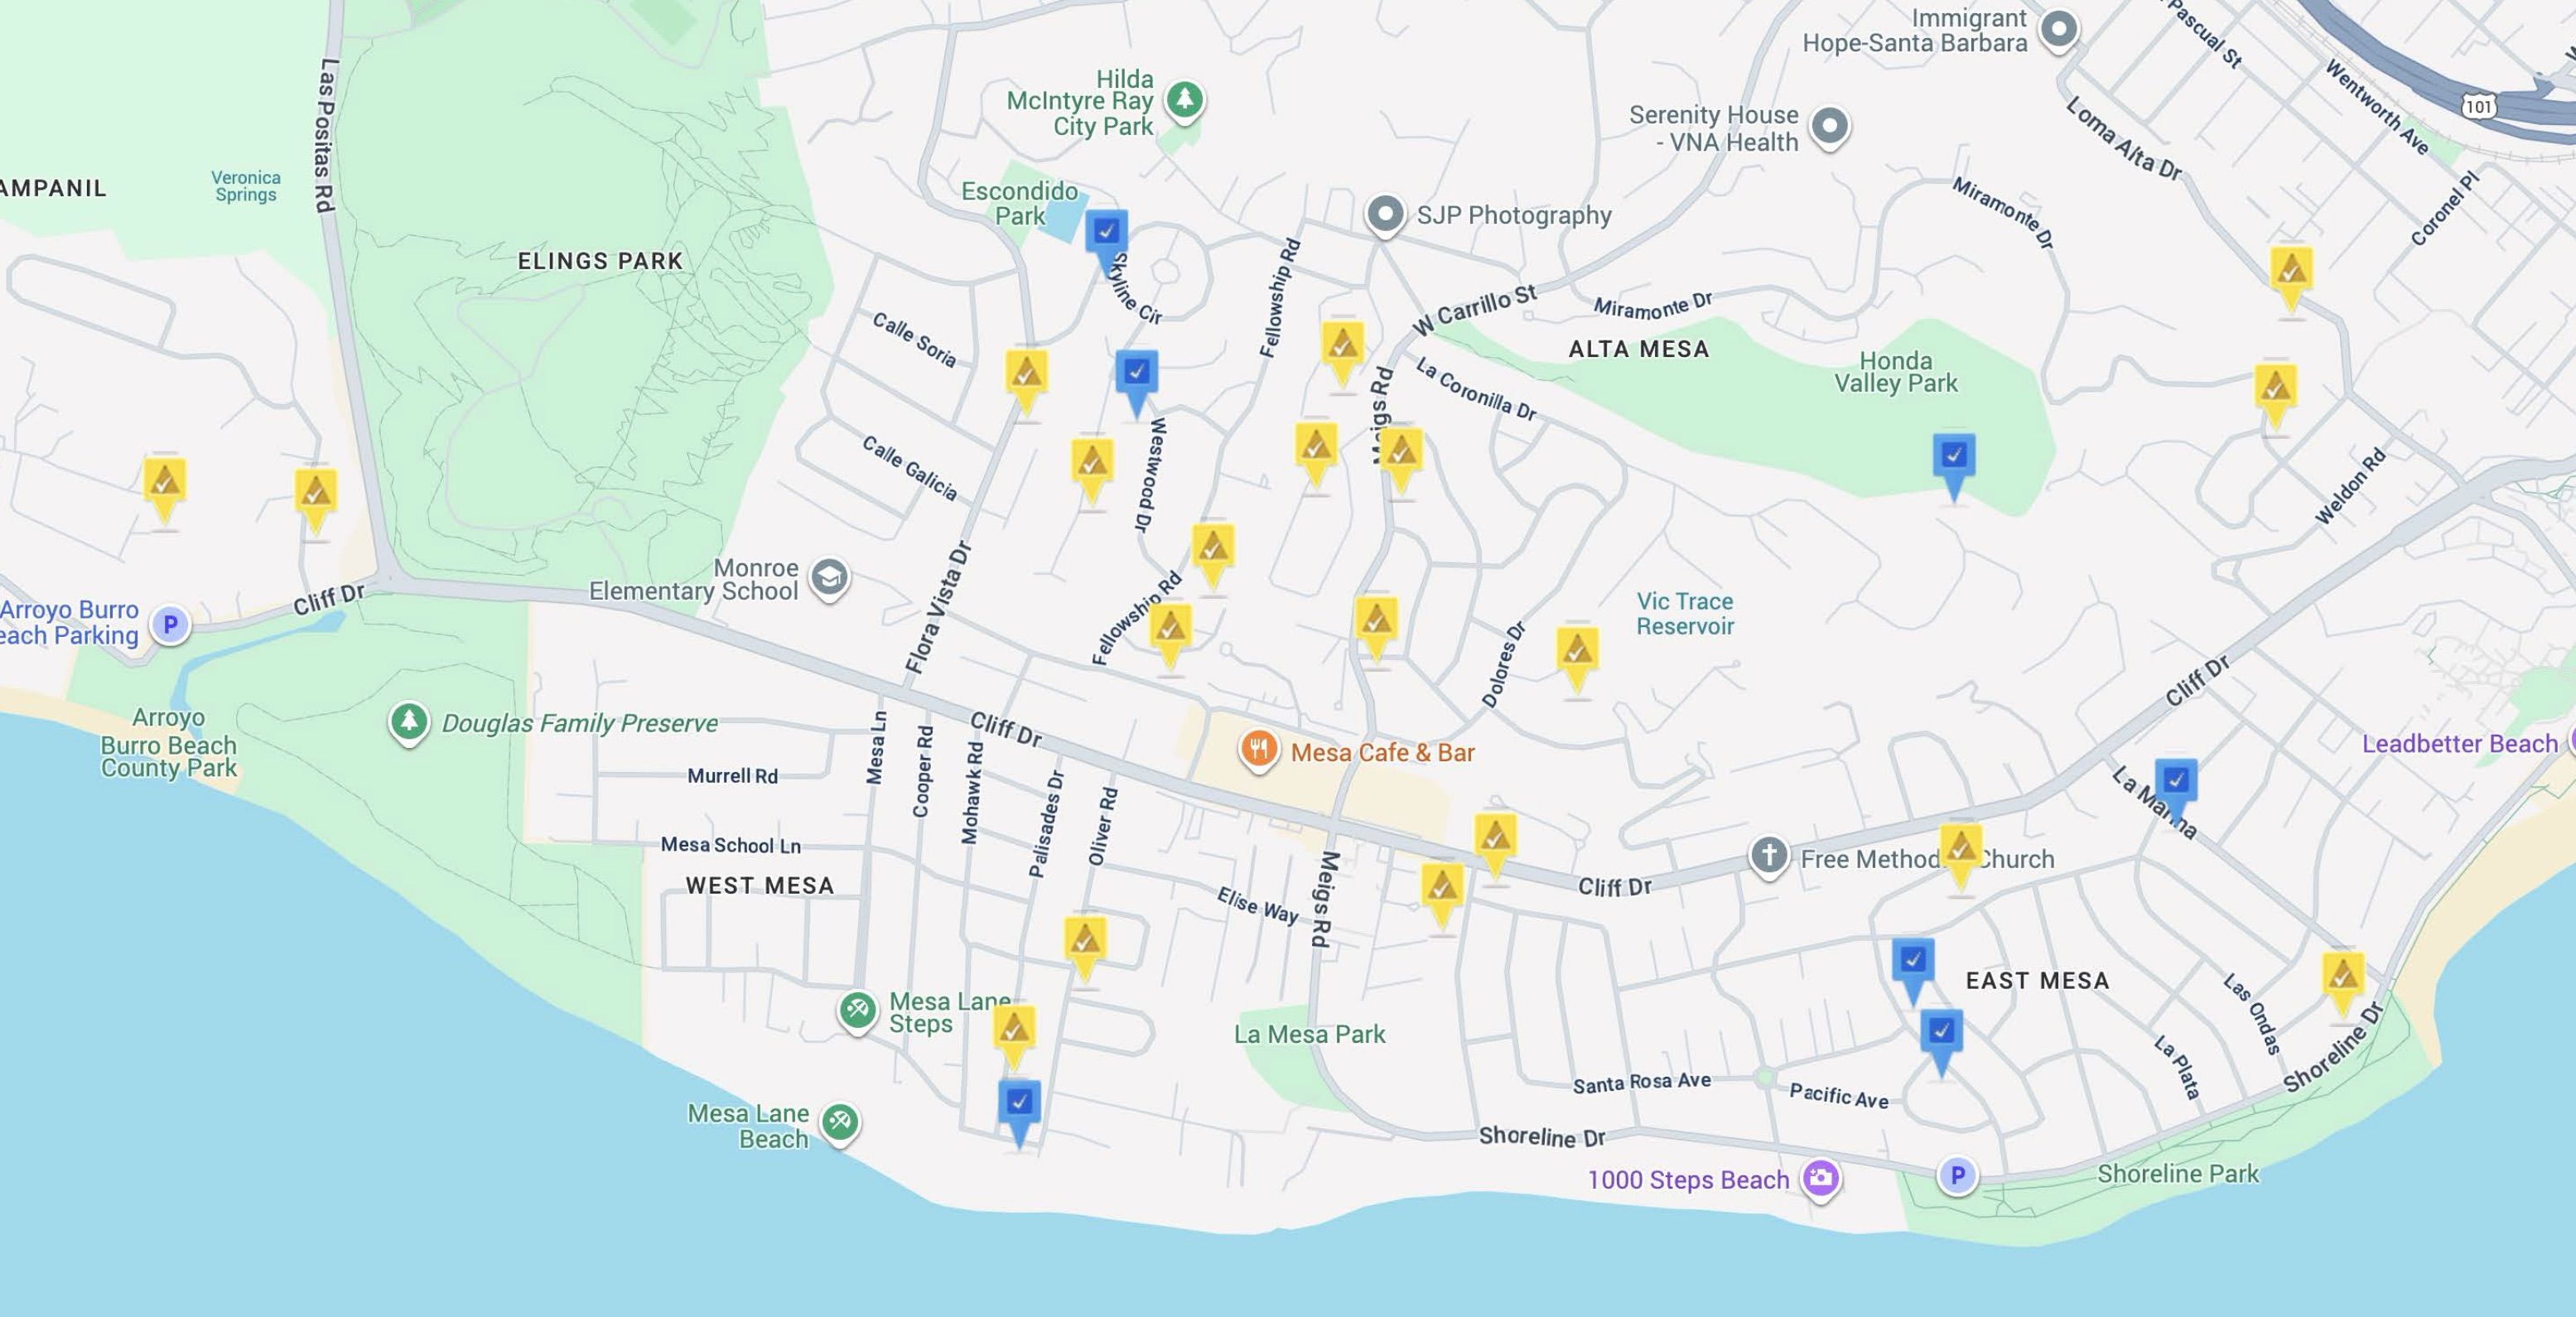
Task: Select the Arroyo Burro Beach Parking icon
Action: tap(170, 625)
